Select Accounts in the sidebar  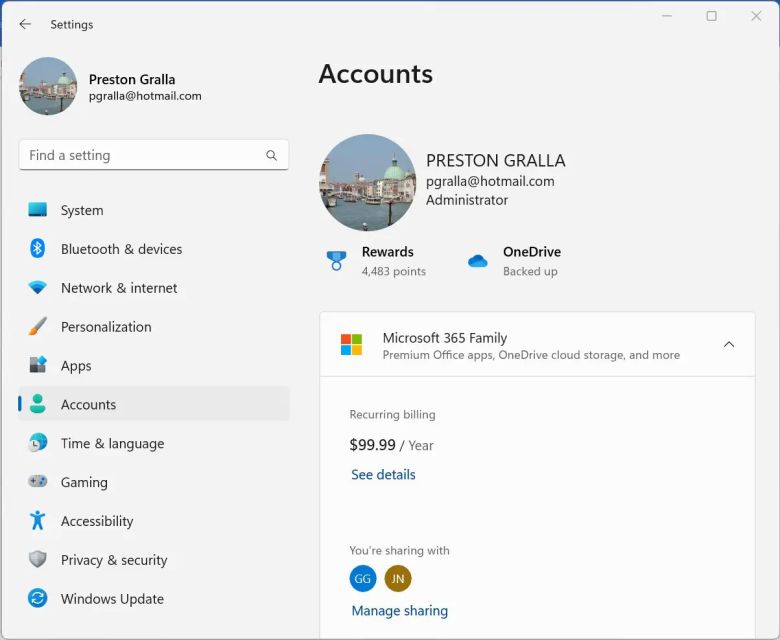88,404
